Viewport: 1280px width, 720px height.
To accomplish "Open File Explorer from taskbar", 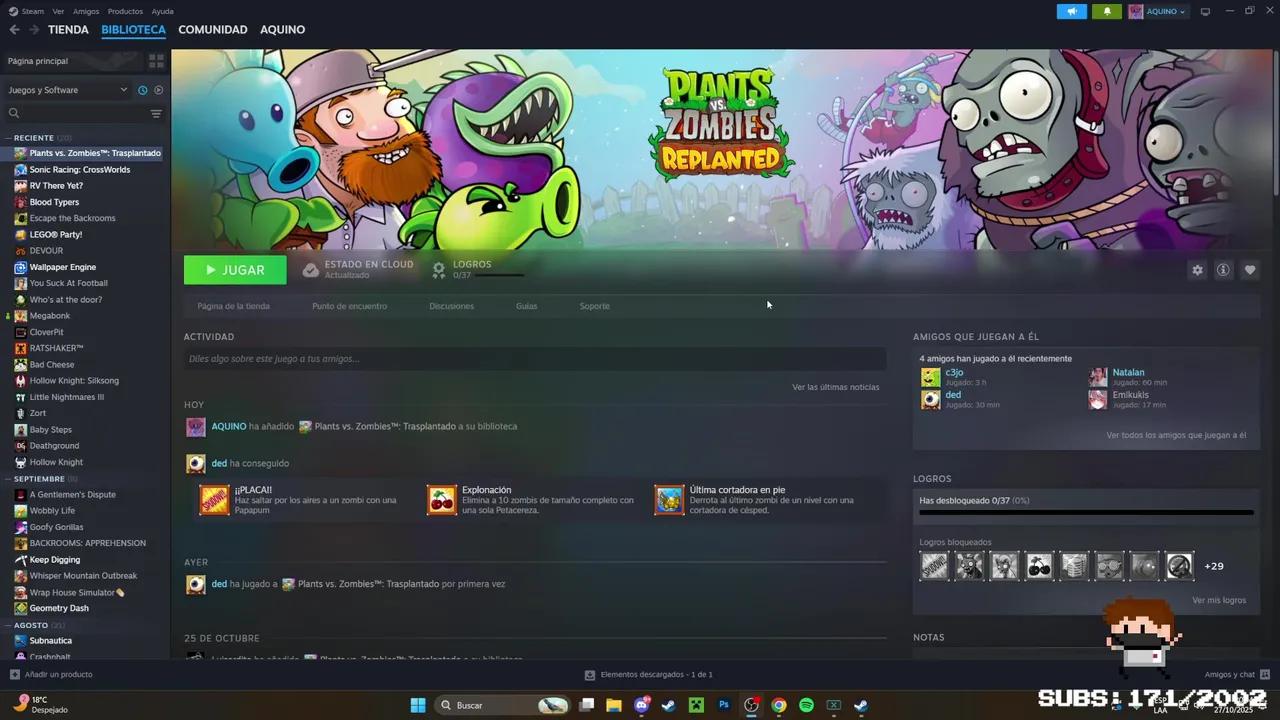I will (614, 705).
